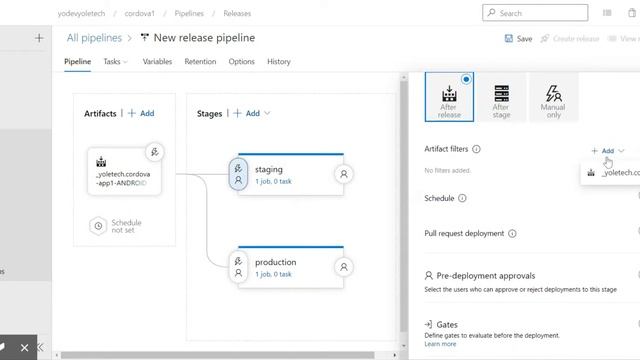
Task: Click the New release pipeline title
Action: point(204,38)
